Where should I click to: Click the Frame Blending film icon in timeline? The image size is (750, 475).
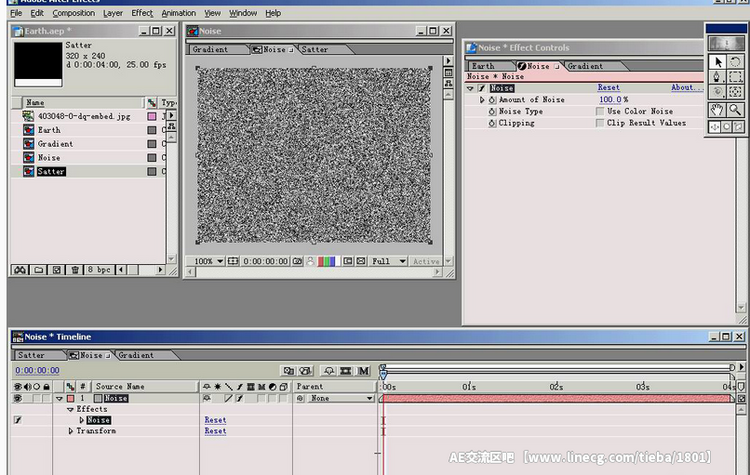click(346, 371)
